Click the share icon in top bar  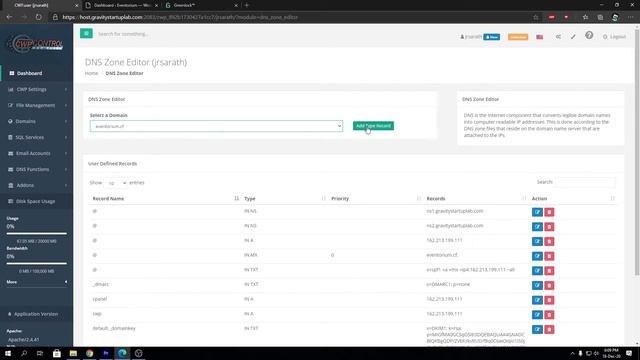(558, 37)
